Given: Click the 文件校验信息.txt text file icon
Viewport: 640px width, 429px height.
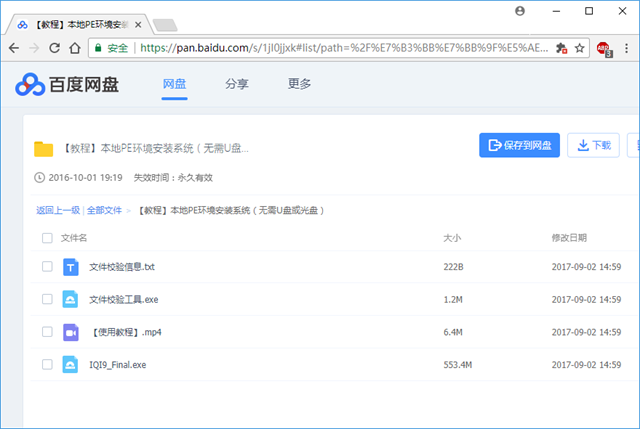Looking at the screenshot, I should tap(71, 267).
